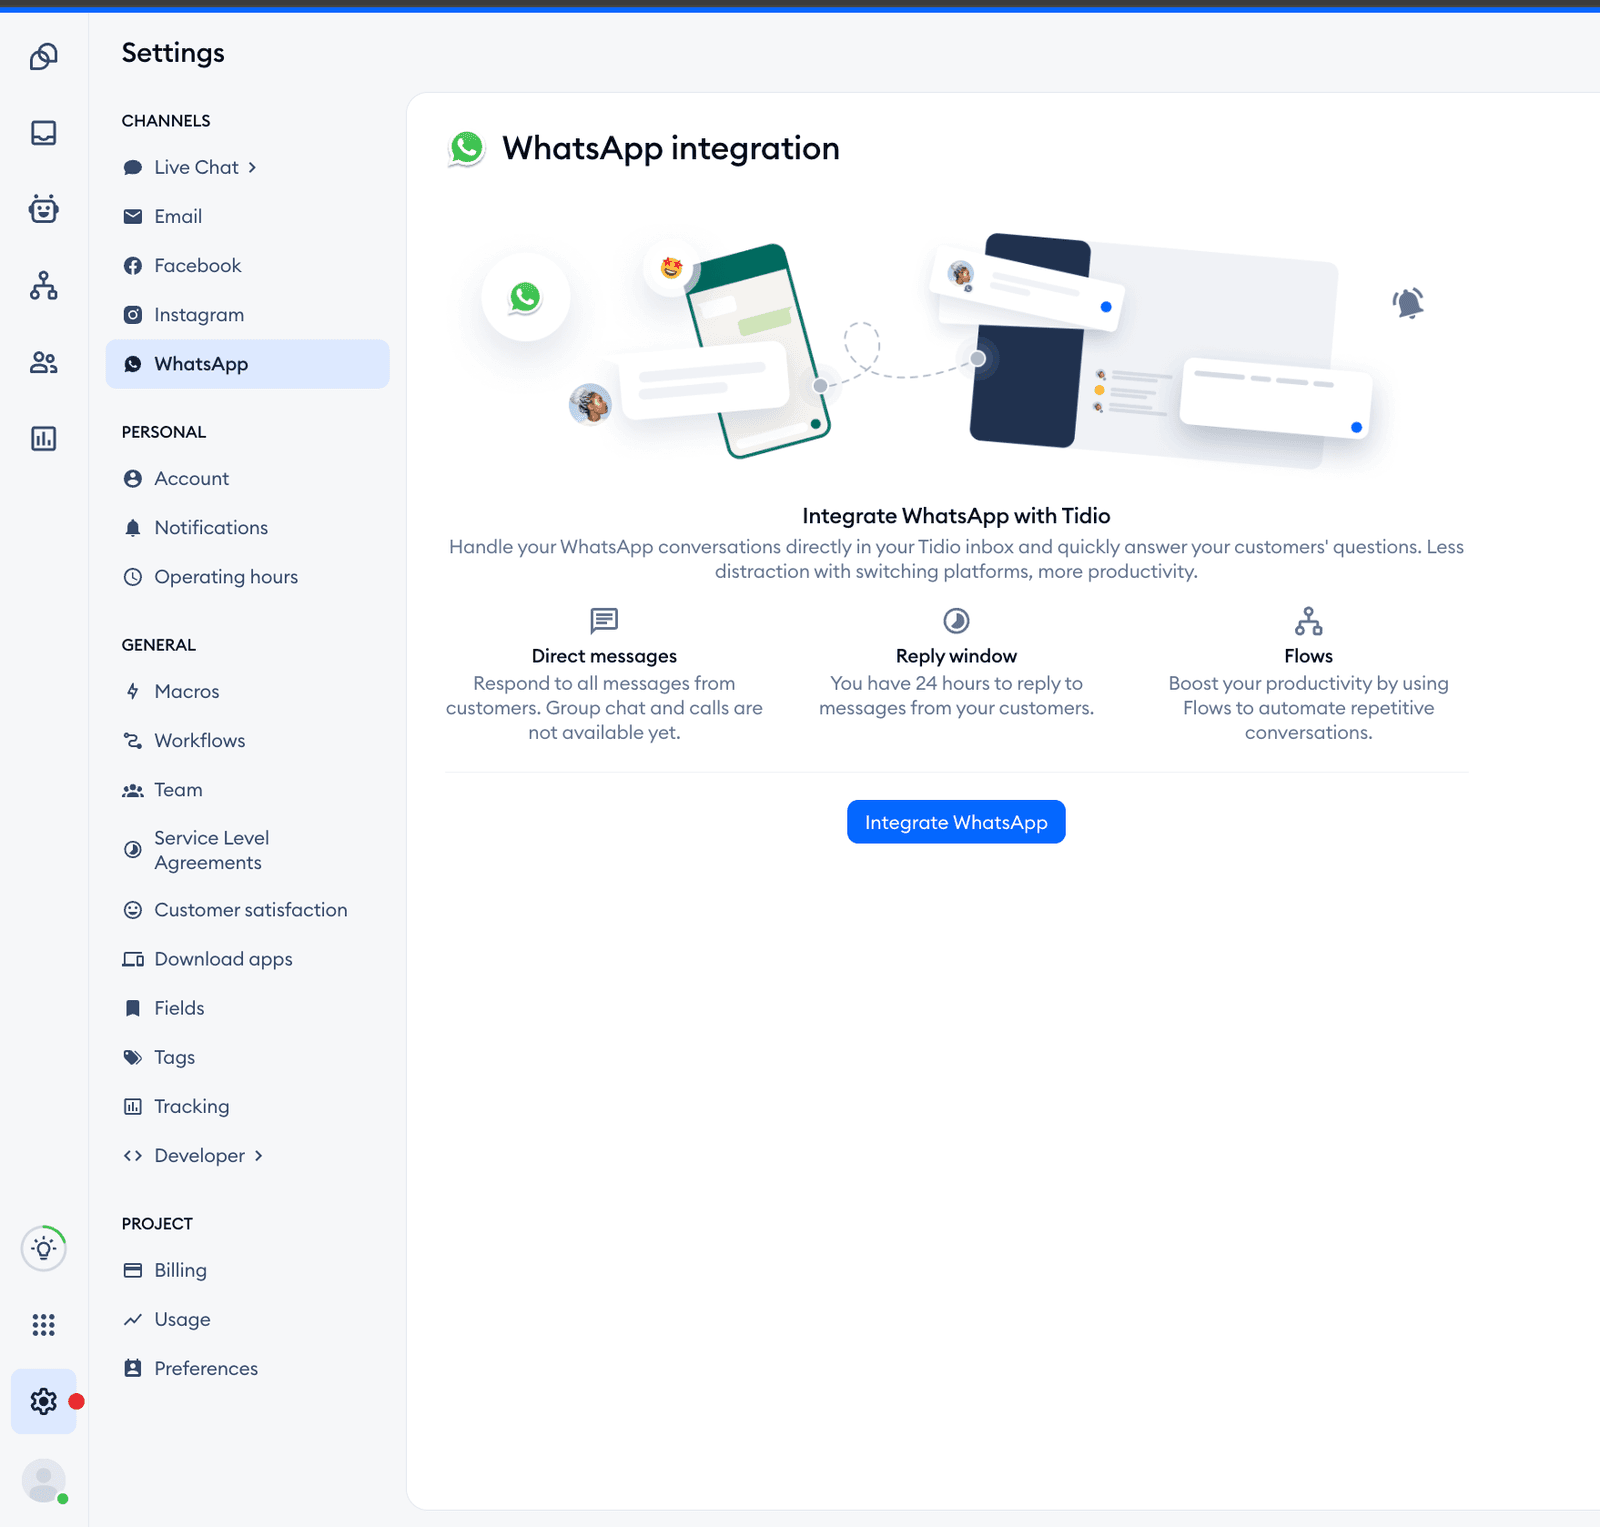The height and width of the screenshot is (1527, 1600).
Task: Click the WhatsApp logo beside page title
Action: tap(466, 148)
